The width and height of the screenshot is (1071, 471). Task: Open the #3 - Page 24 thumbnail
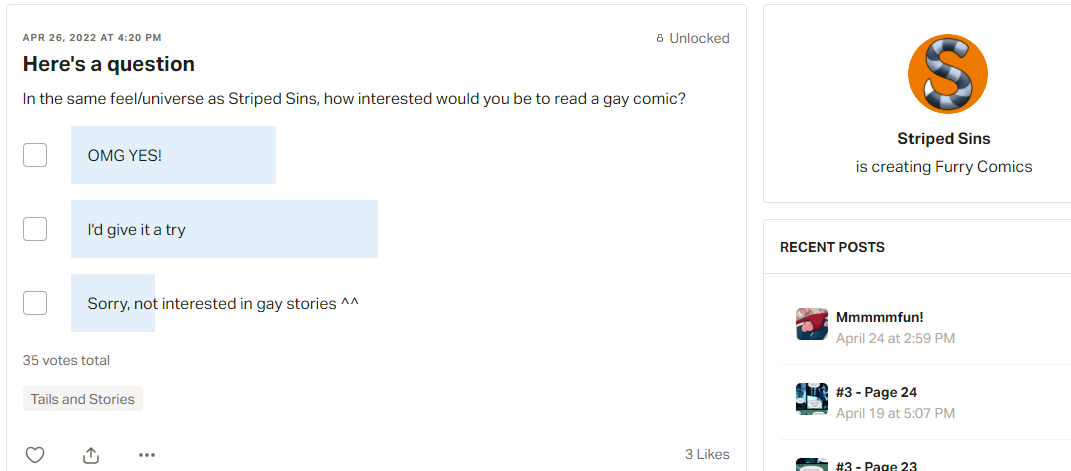click(x=811, y=399)
